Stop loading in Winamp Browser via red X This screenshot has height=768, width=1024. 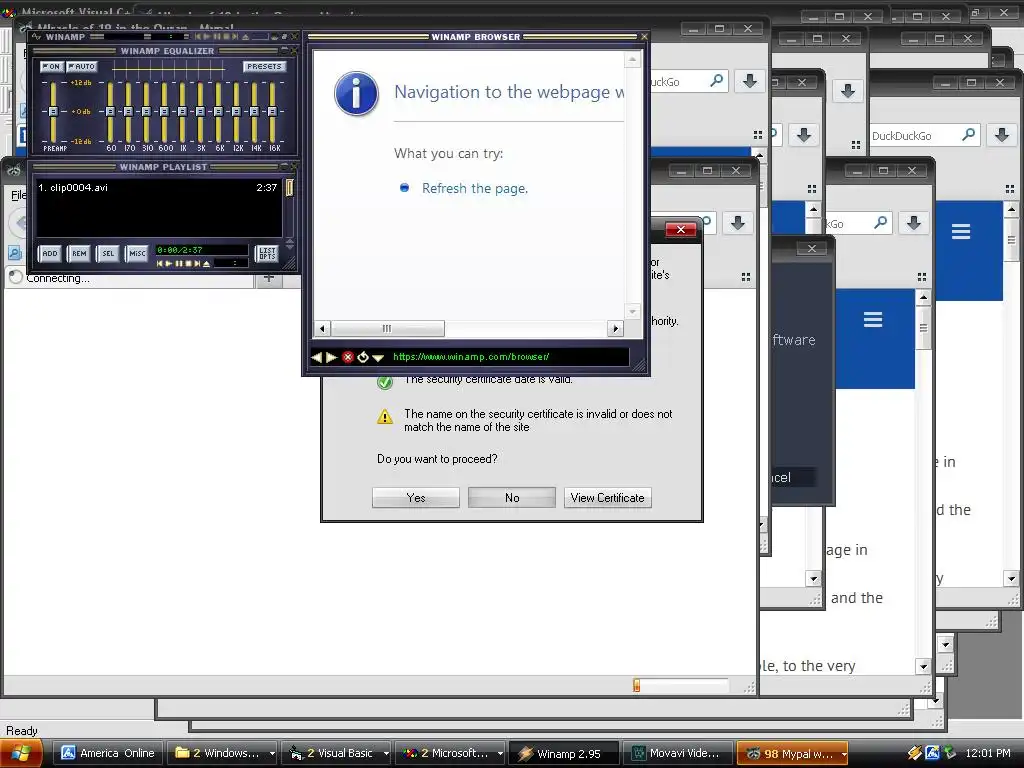tap(347, 357)
